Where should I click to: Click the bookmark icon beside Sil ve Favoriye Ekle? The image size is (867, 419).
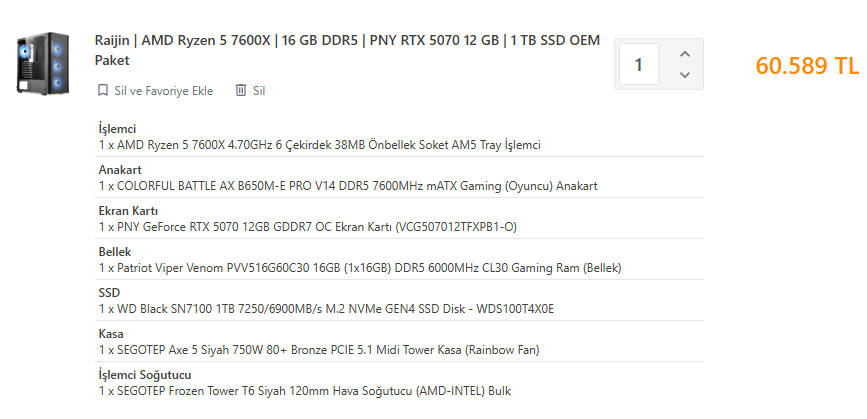point(102,91)
